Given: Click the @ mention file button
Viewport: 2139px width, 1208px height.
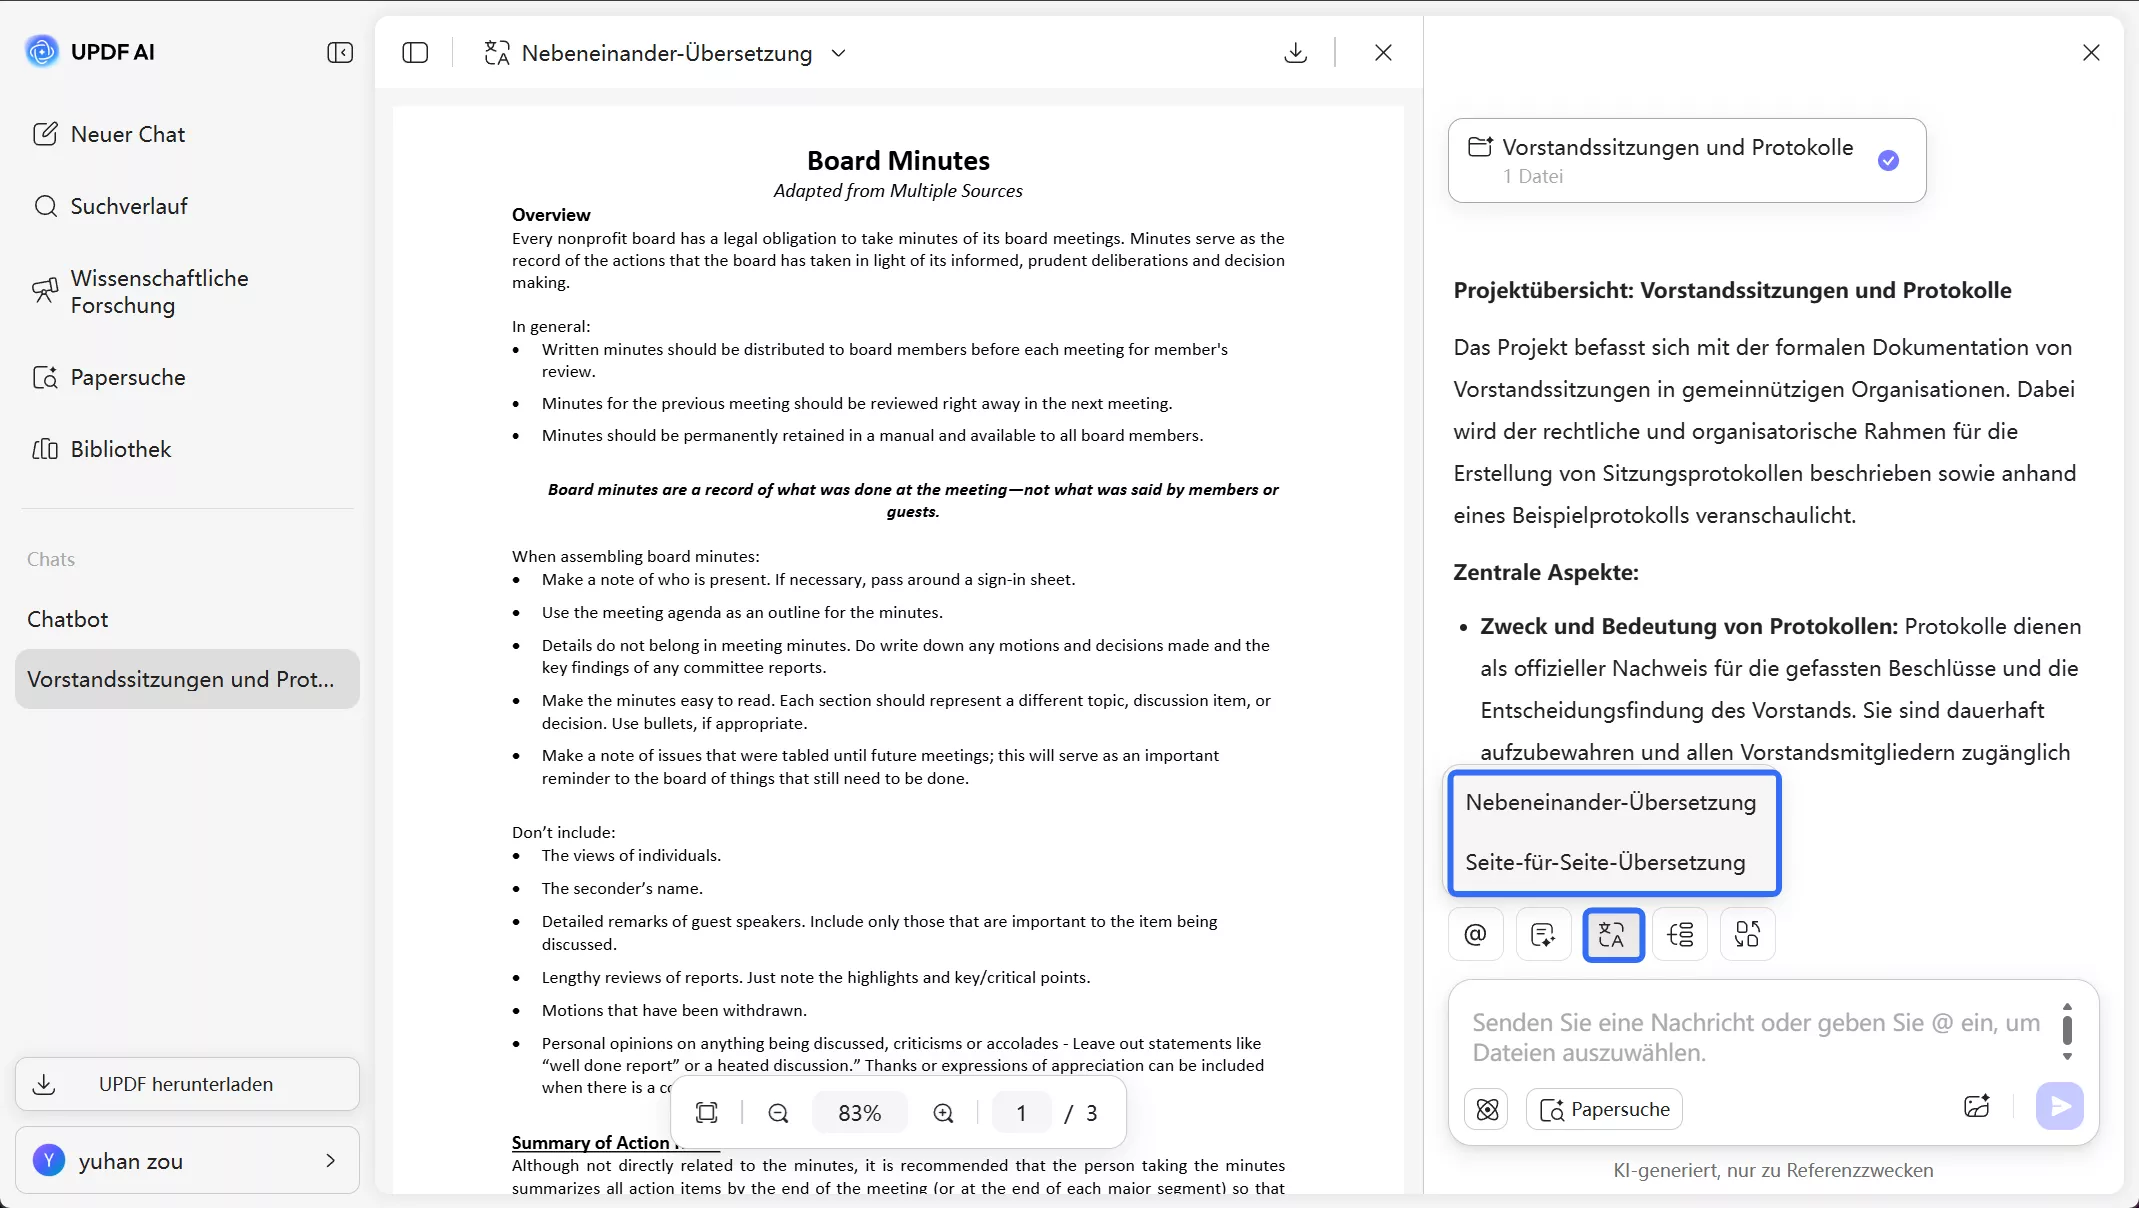Looking at the screenshot, I should click(x=1475, y=934).
